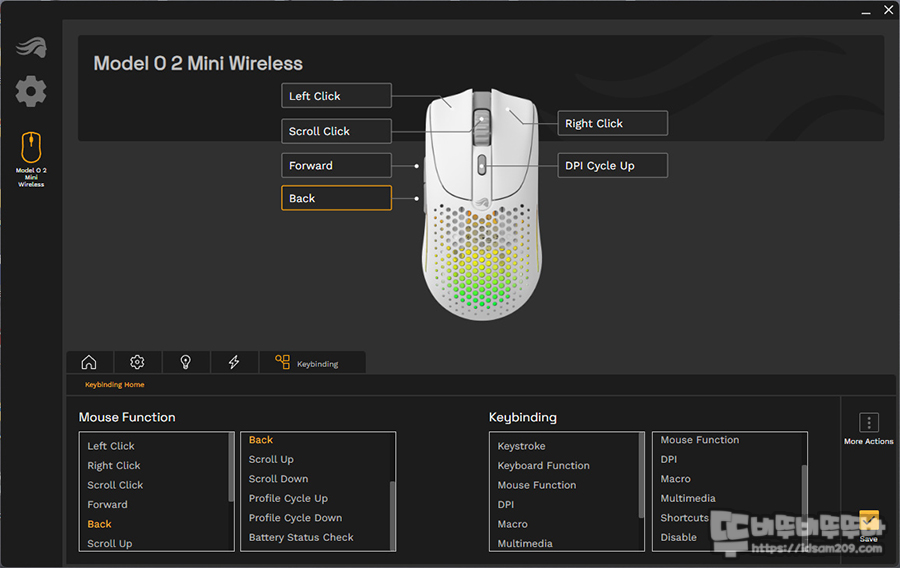
Task: Choose Scroll Down in second function list
Action: click(278, 478)
